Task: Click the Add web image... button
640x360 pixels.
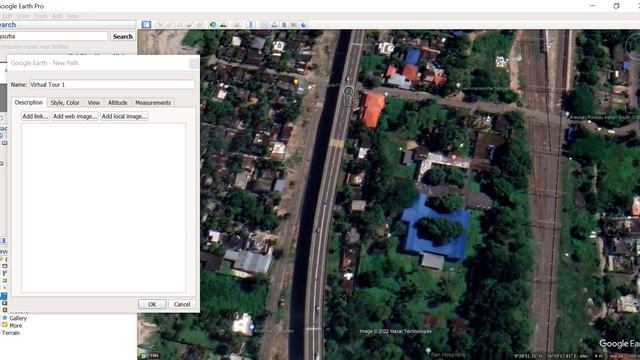Action: (x=75, y=116)
